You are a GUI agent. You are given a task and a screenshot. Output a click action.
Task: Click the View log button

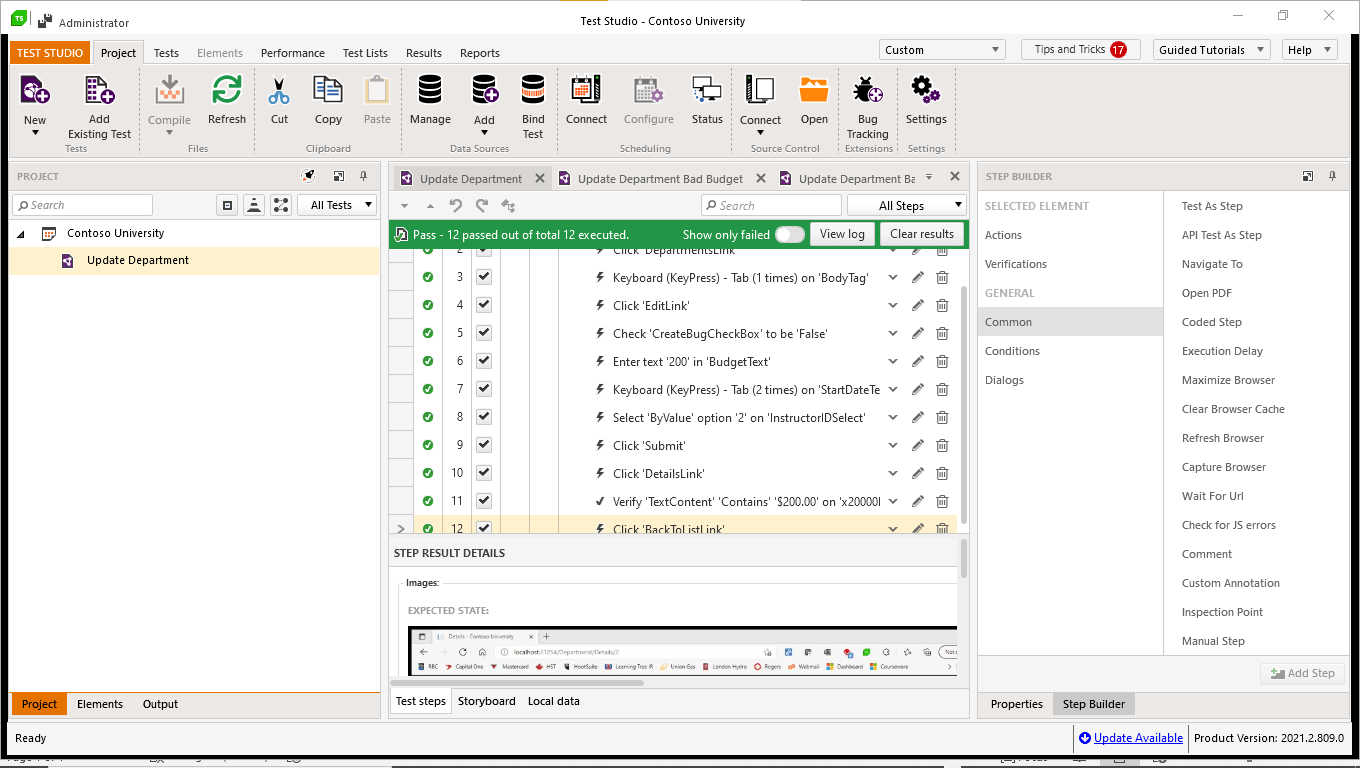[842, 233]
